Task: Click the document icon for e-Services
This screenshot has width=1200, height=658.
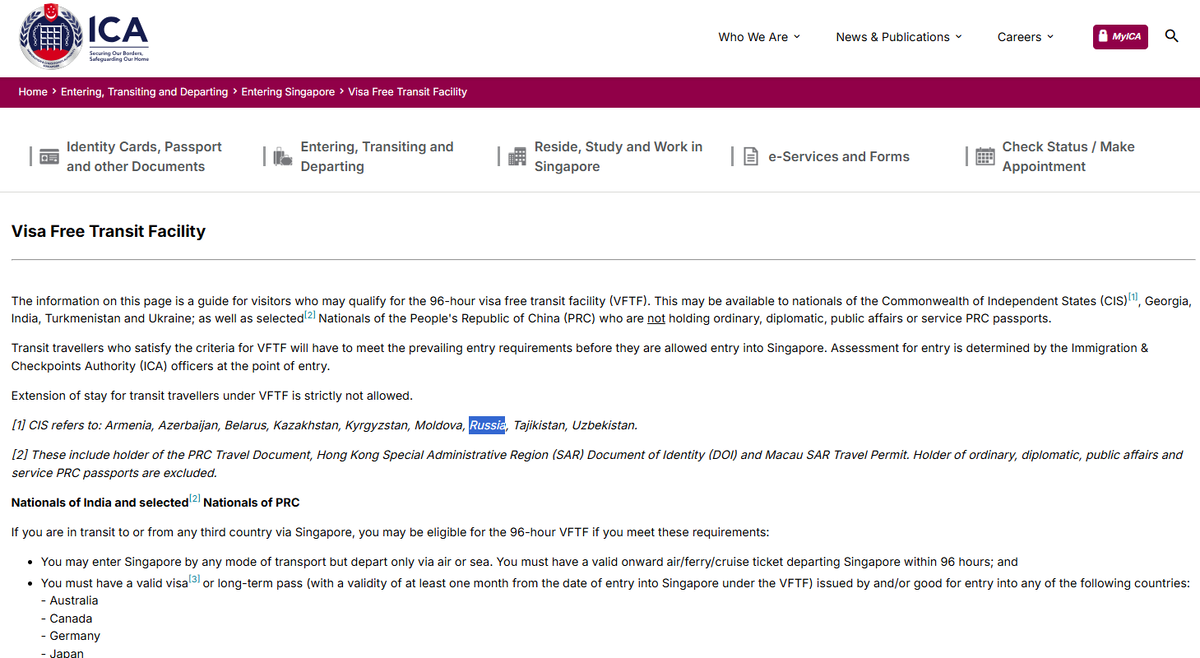Action: click(x=751, y=157)
